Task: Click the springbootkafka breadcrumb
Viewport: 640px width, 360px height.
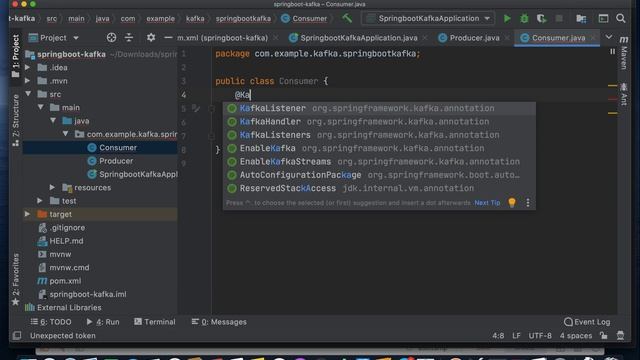Action: 243,18
